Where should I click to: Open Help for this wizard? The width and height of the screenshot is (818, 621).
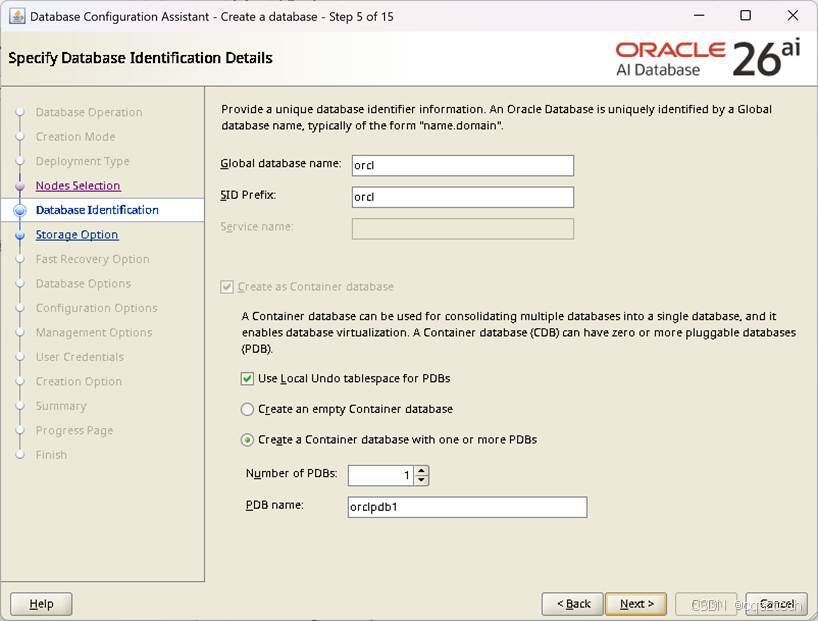click(41, 604)
